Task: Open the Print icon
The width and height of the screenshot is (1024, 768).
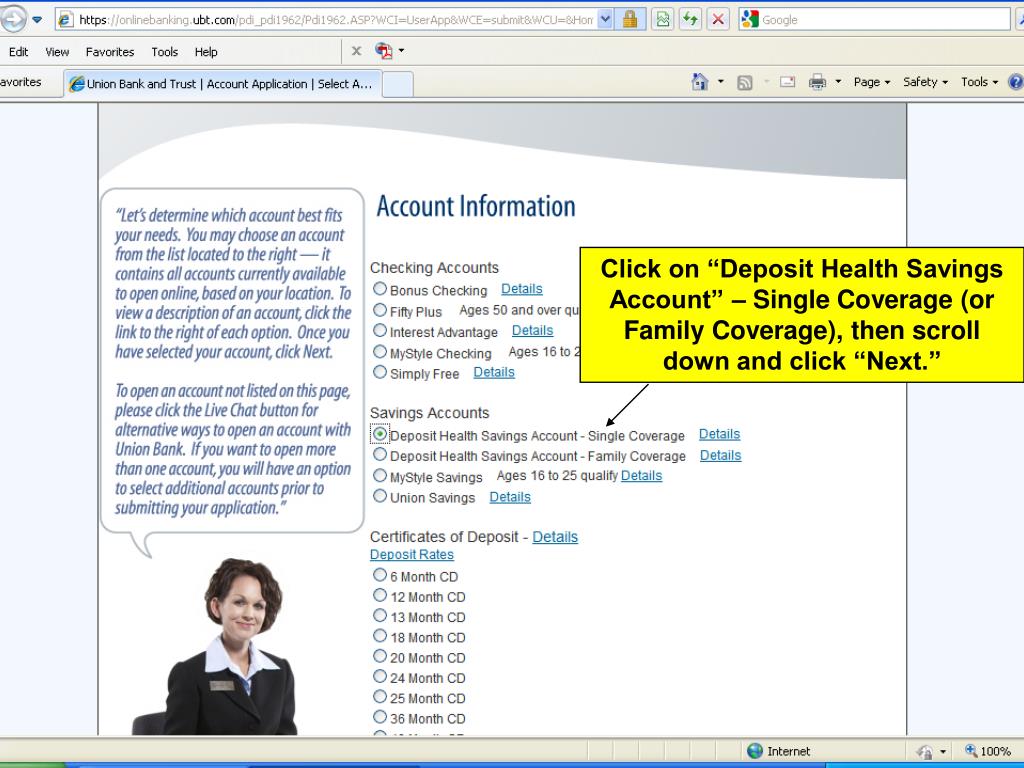Action: (818, 82)
